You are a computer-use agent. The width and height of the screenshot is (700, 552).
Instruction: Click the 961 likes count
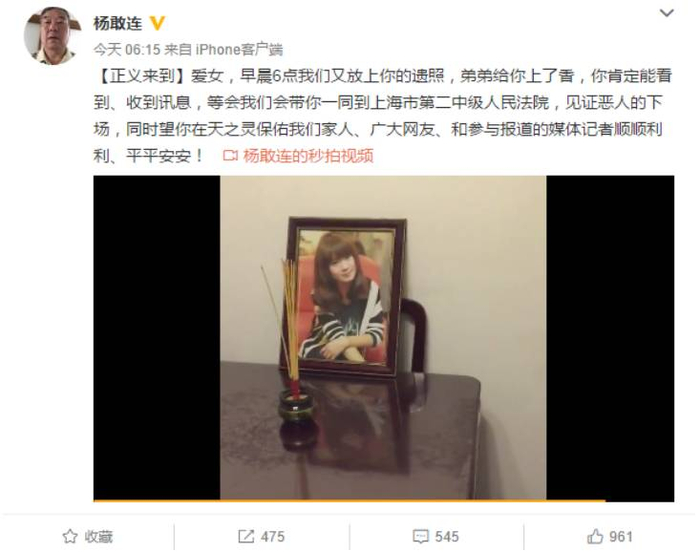click(621, 536)
